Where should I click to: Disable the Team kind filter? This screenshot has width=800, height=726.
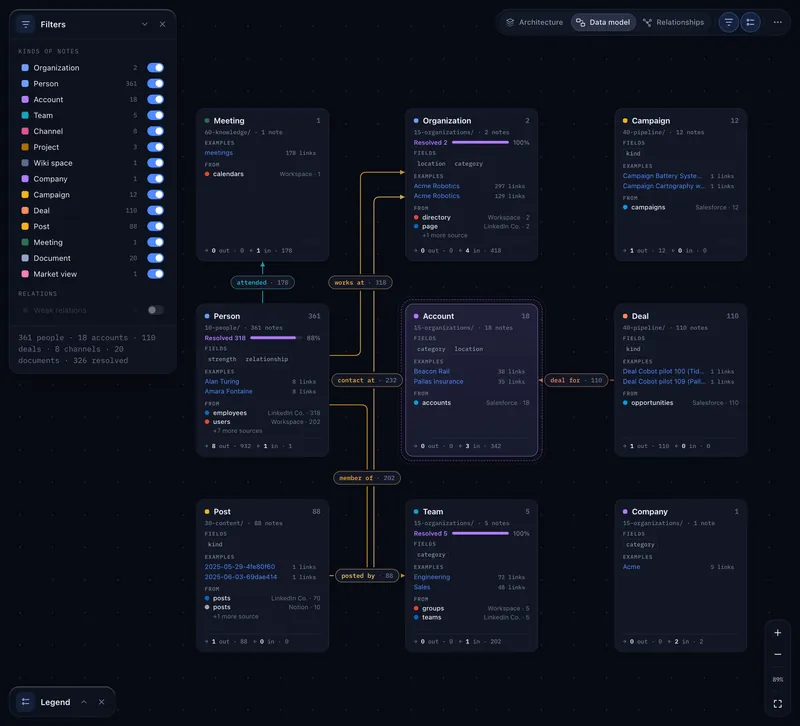(x=155, y=115)
